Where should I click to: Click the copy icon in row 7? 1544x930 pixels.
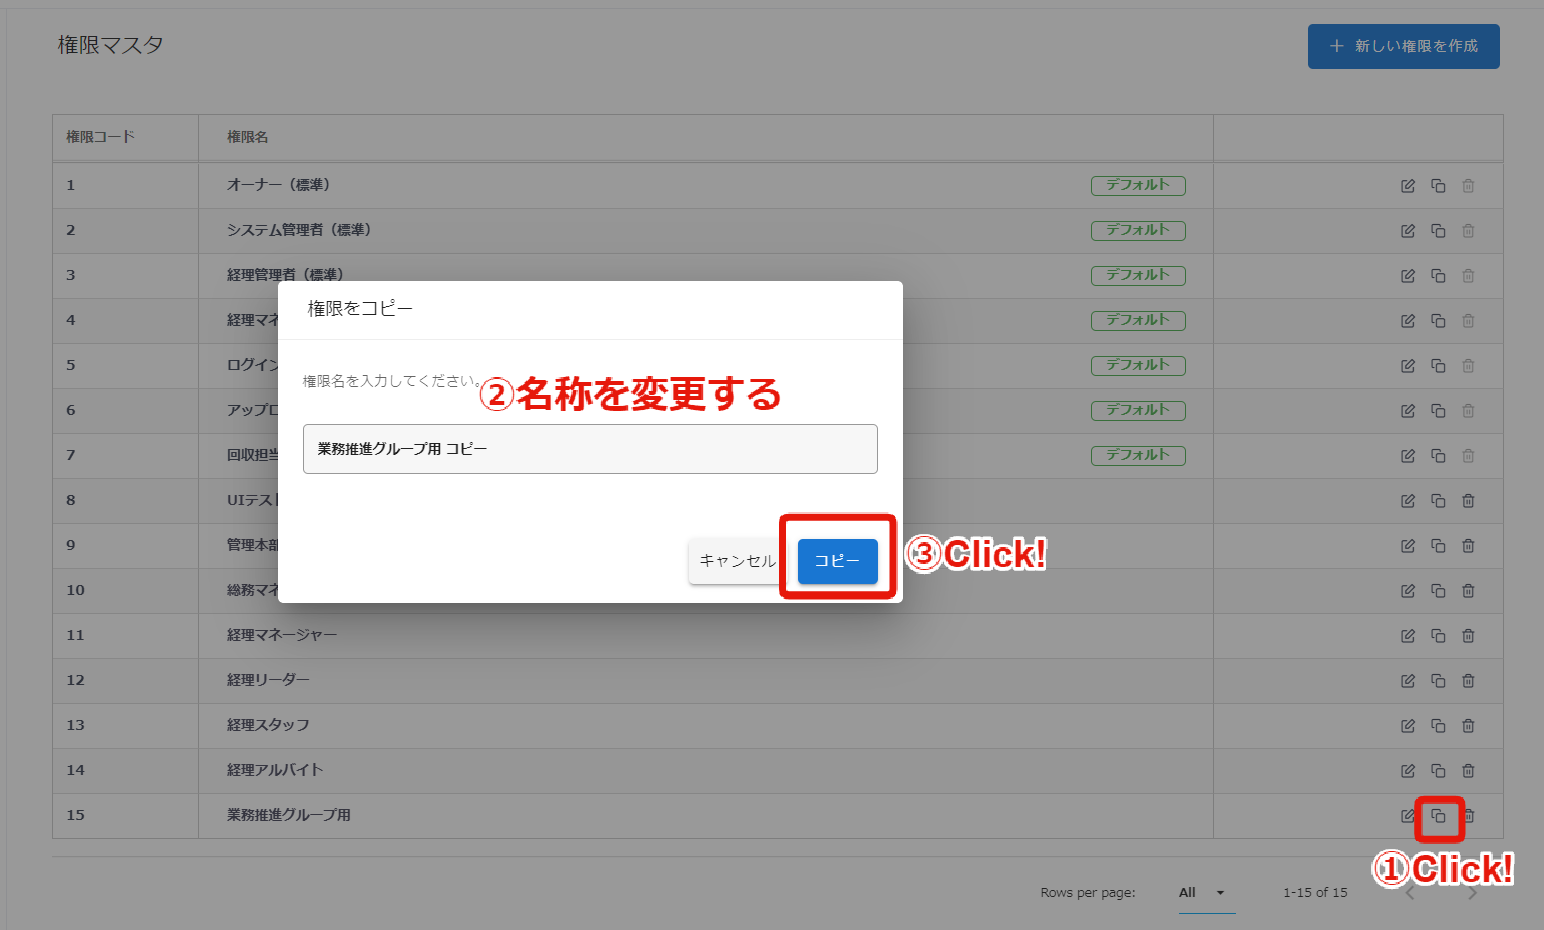1438,456
